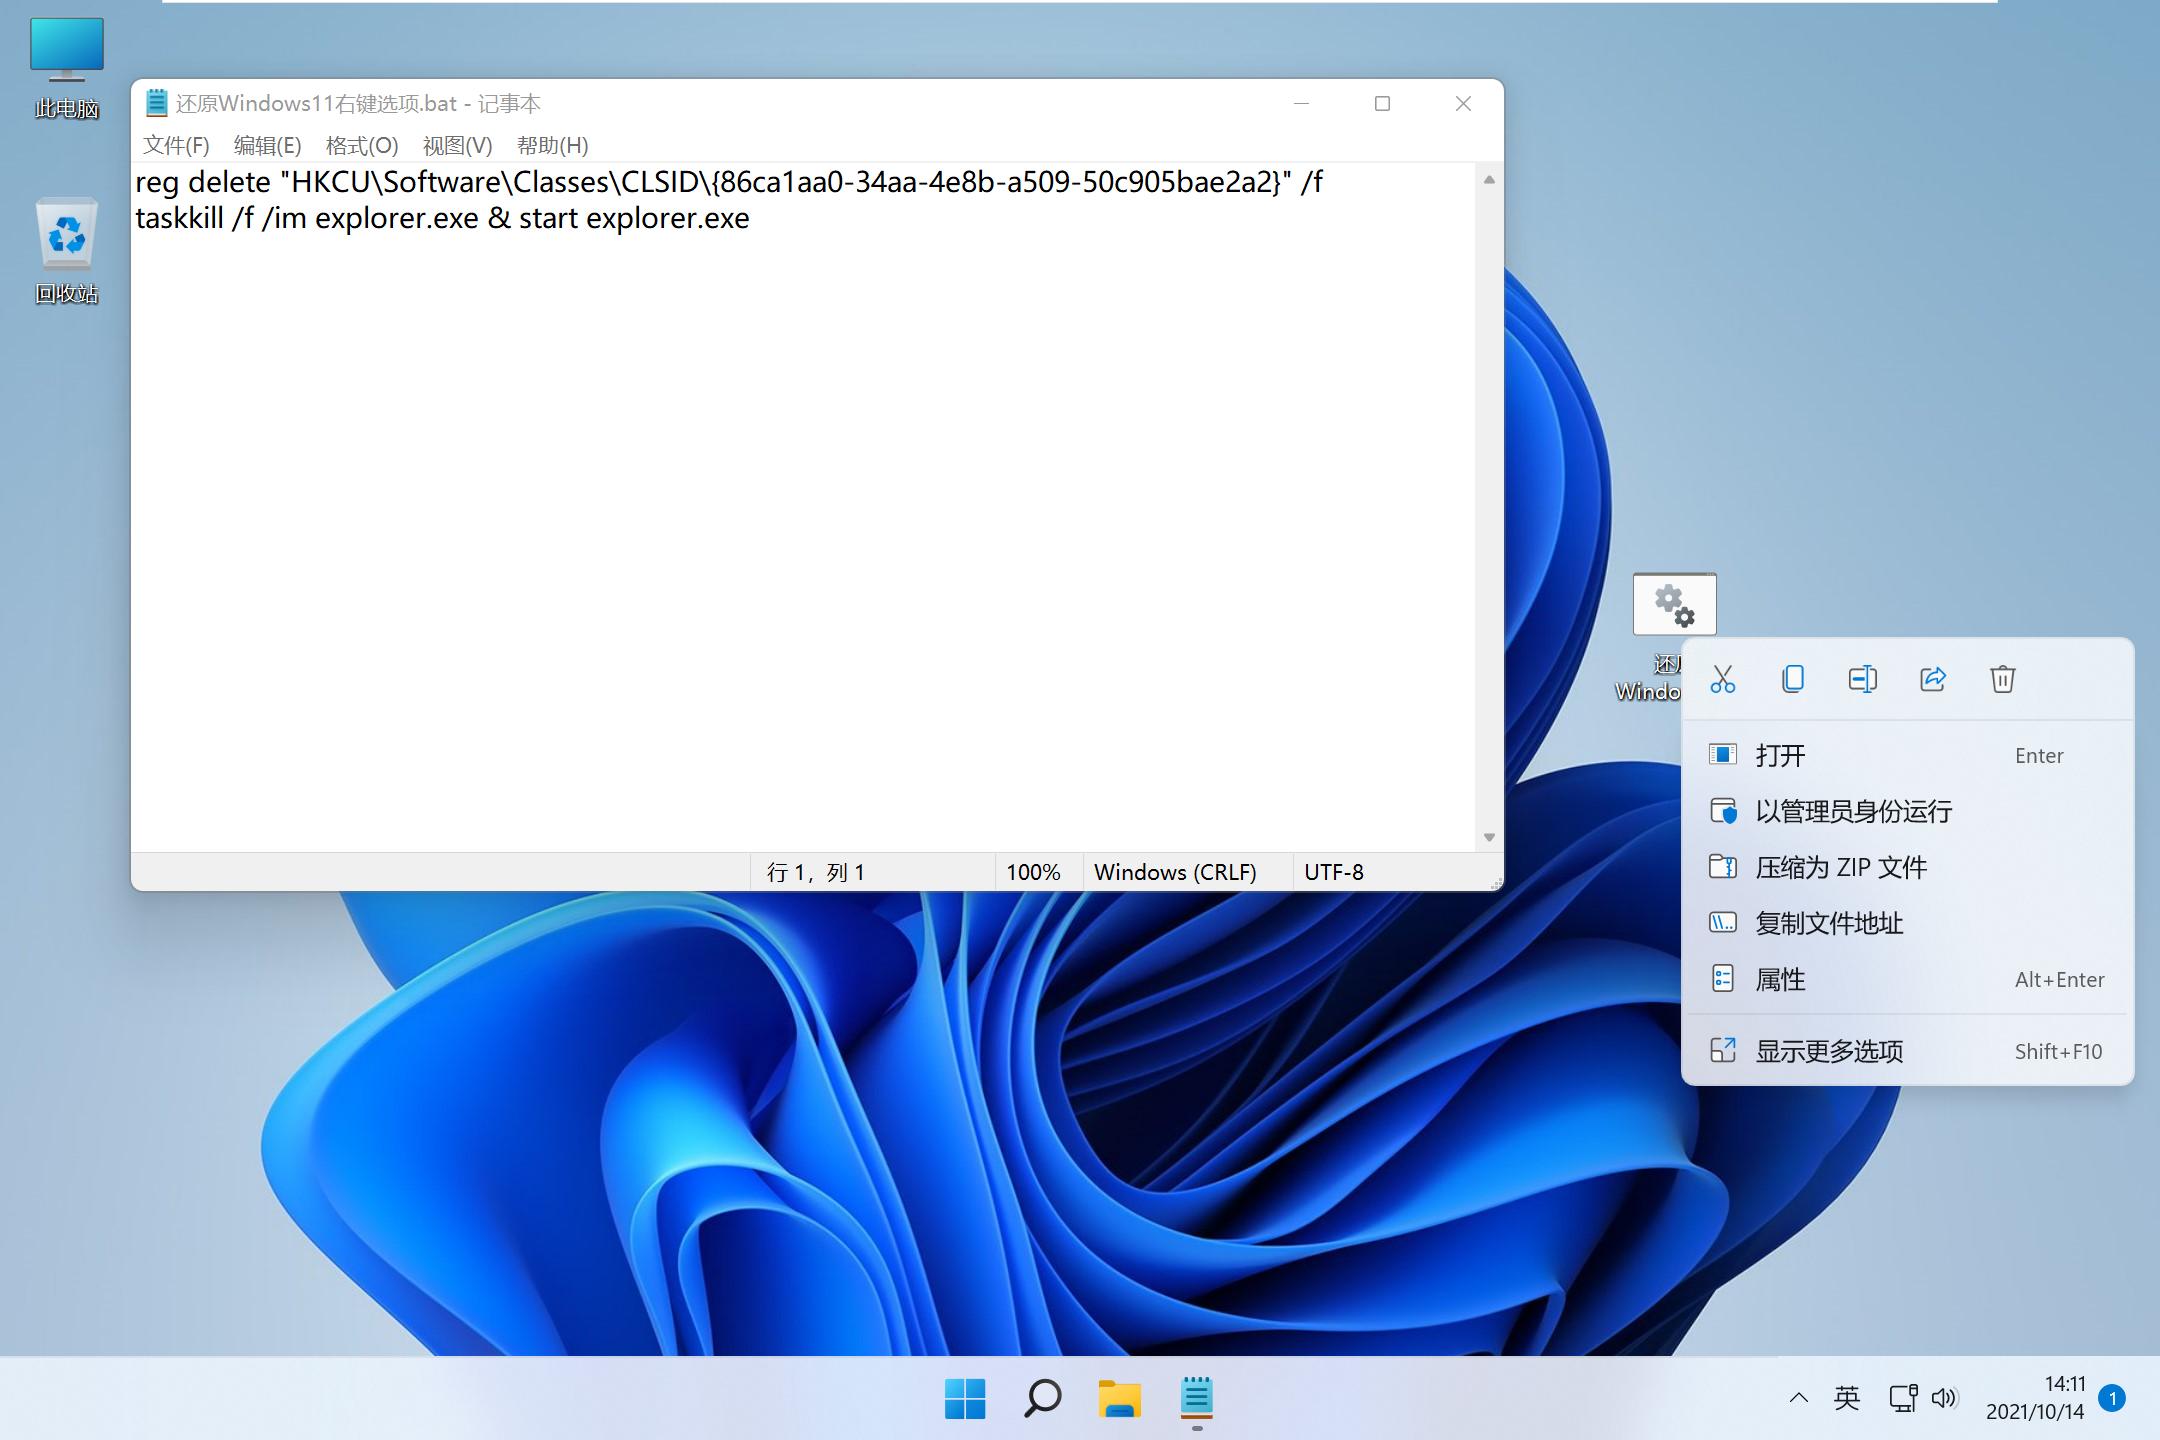Open the 文件(F) menu in Notepad
The image size is (2160, 1440).
click(x=176, y=145)
